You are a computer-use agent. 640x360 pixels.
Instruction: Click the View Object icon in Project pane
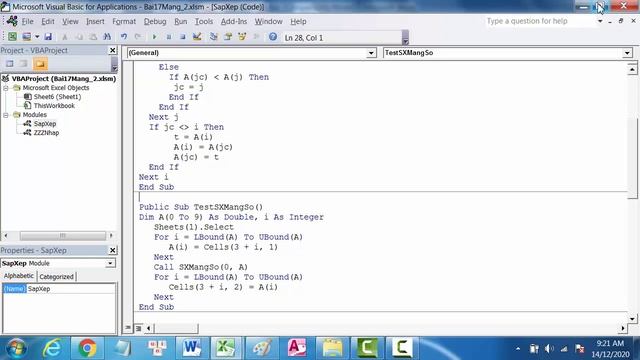[x=24, y=64]
